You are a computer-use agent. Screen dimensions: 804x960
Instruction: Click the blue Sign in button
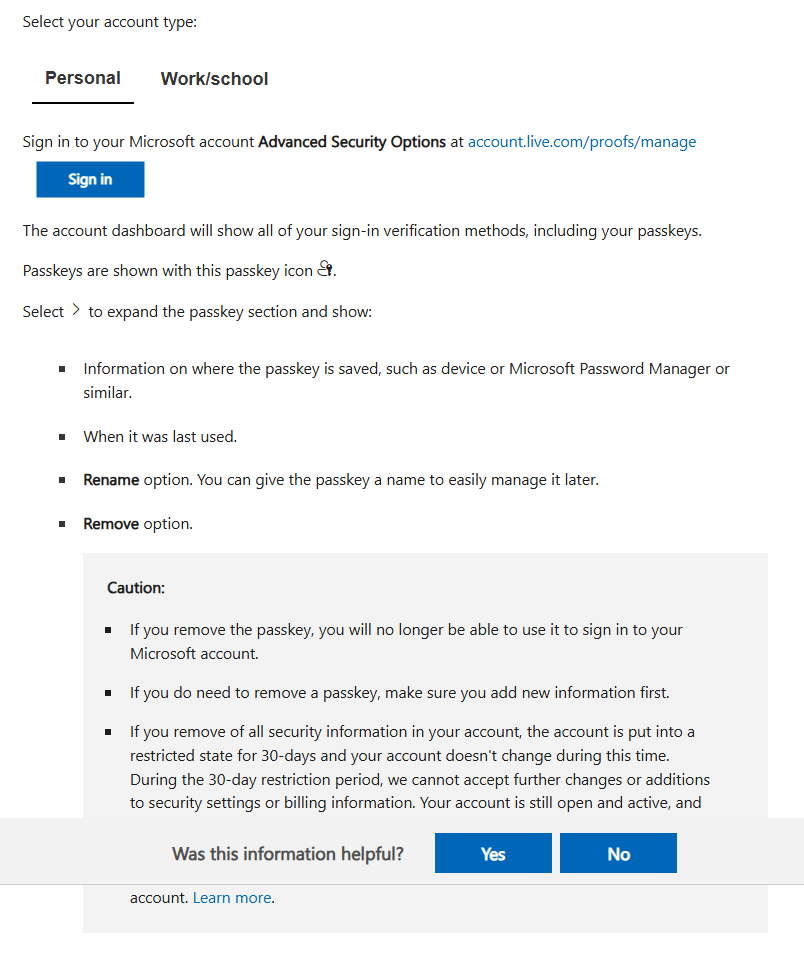[x=90, y=179]
